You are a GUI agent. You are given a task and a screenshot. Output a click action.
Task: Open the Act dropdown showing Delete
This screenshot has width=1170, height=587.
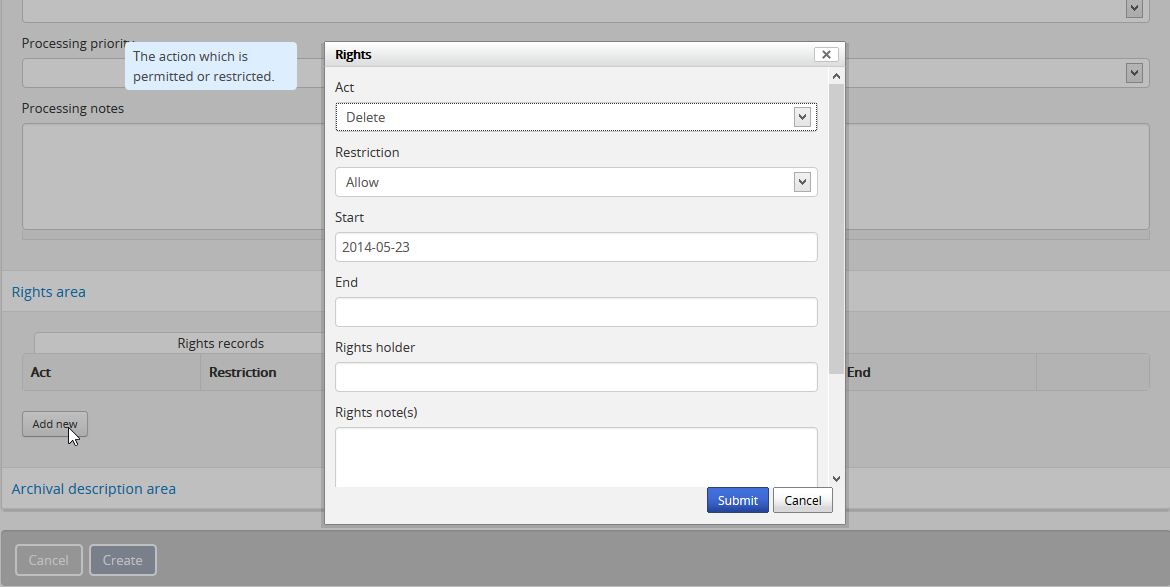[575, 117]
